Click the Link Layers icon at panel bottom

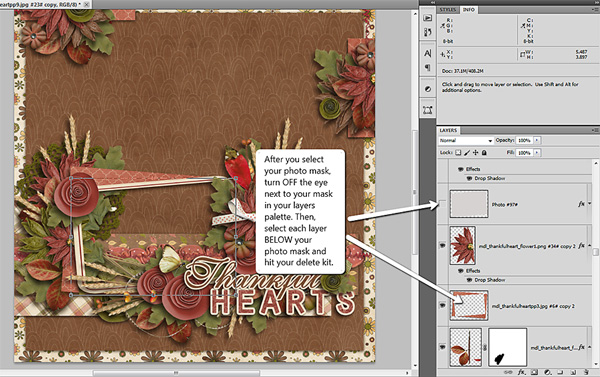[508, 372]
